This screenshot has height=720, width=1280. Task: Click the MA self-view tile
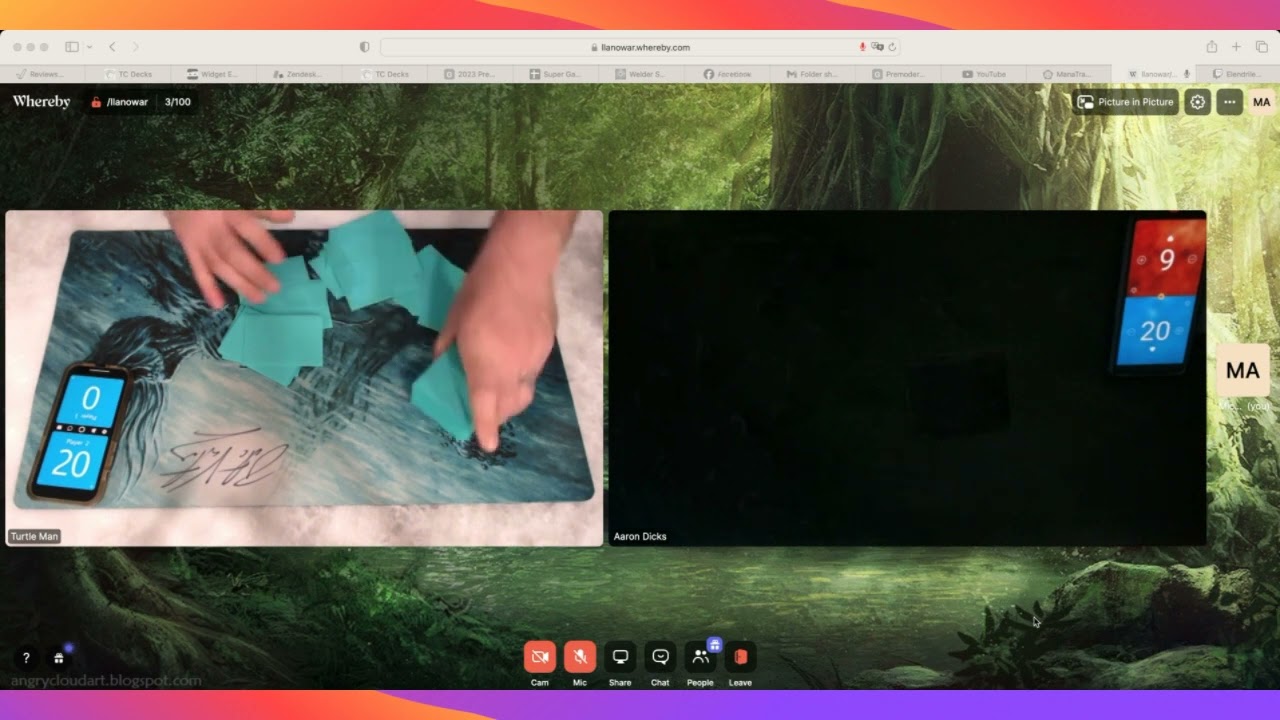point(1243,371)
